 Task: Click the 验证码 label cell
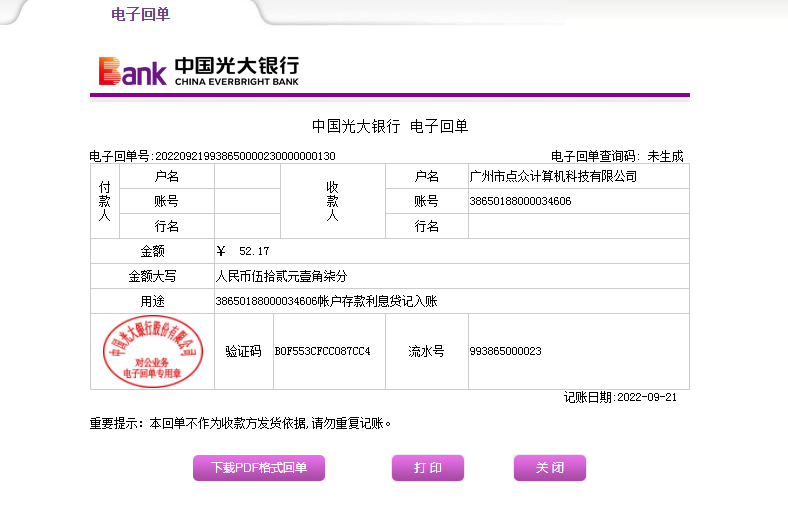pos(244,351)
